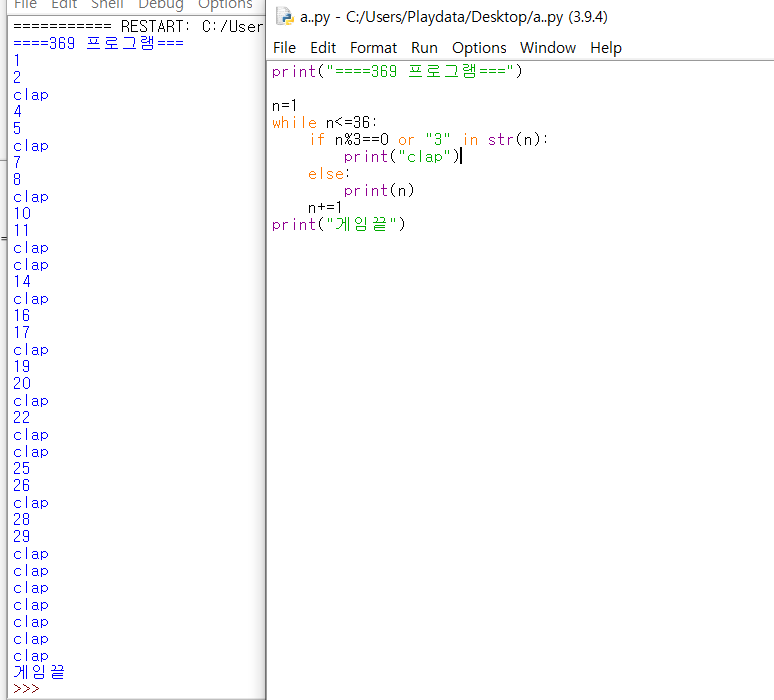
Task: Open the Format menu in a.py editor
Action: 373,48
